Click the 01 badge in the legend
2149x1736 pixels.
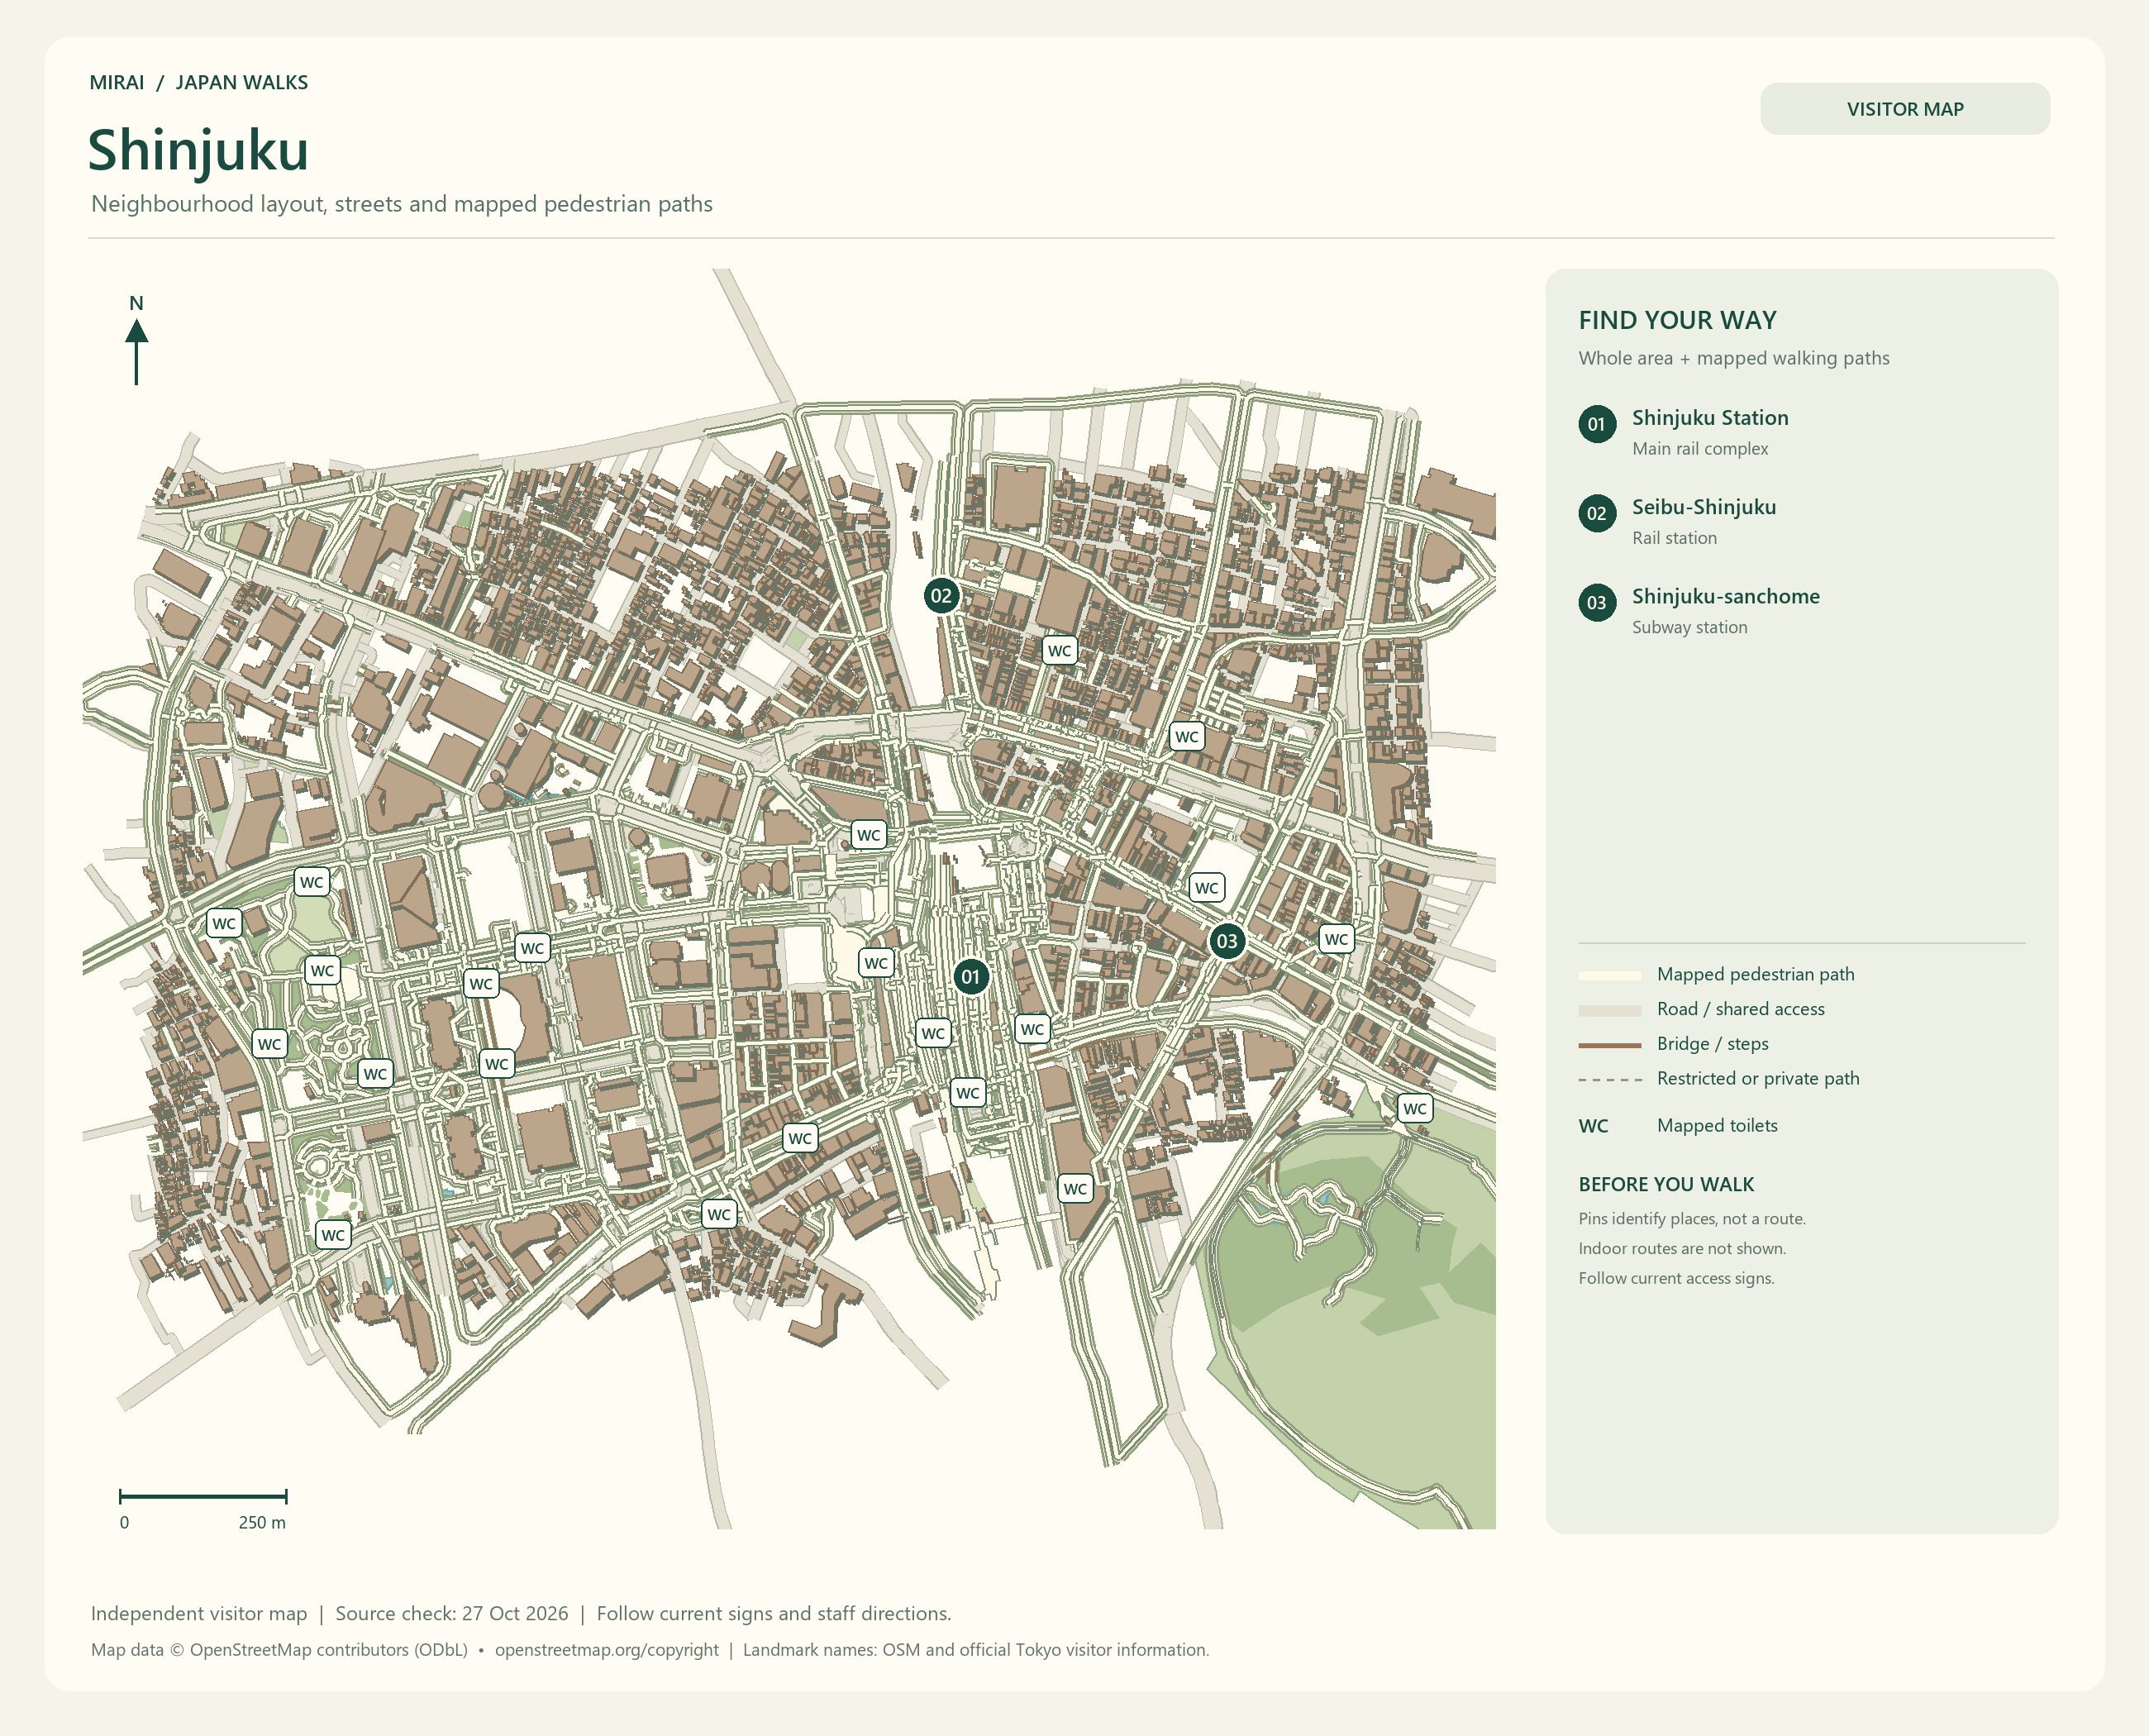[1597, 424]
